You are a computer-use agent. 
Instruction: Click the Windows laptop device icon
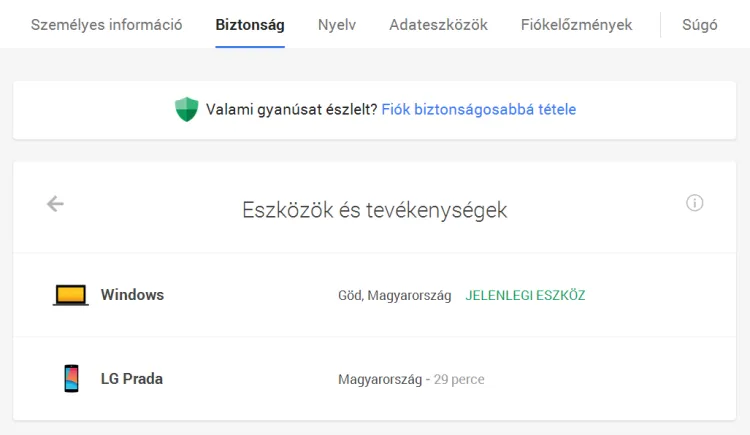70,295
